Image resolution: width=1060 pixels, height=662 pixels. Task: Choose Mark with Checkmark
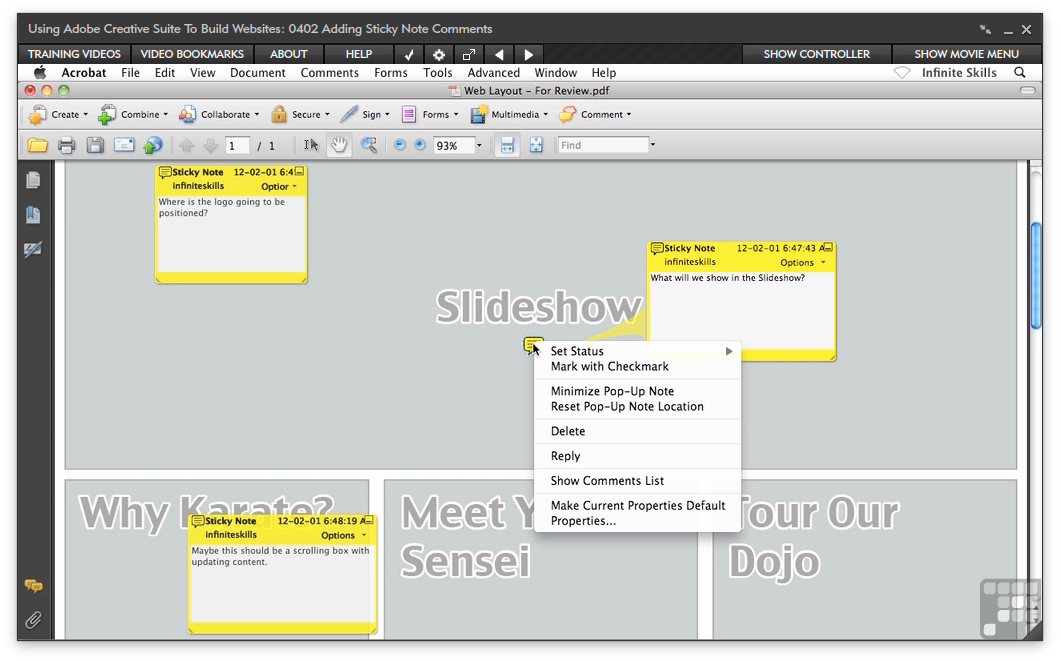click(637, 367)
